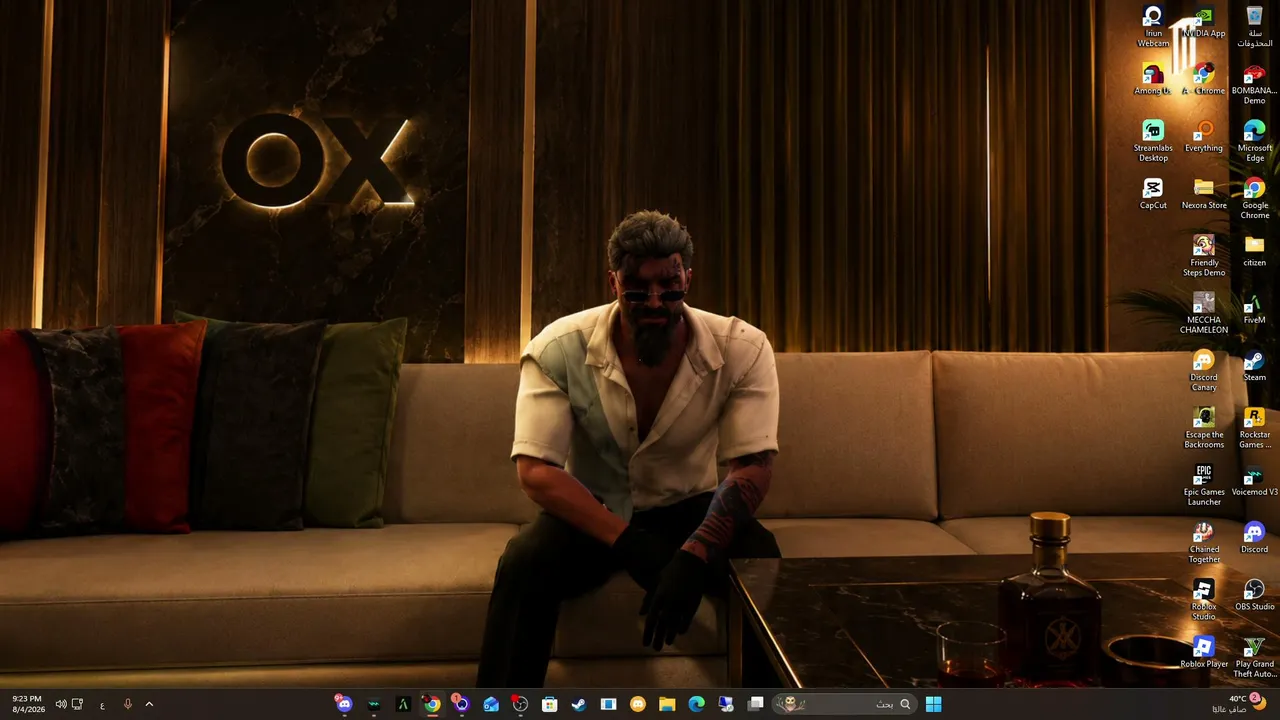Show hidden system tray icons

point(149,704)
